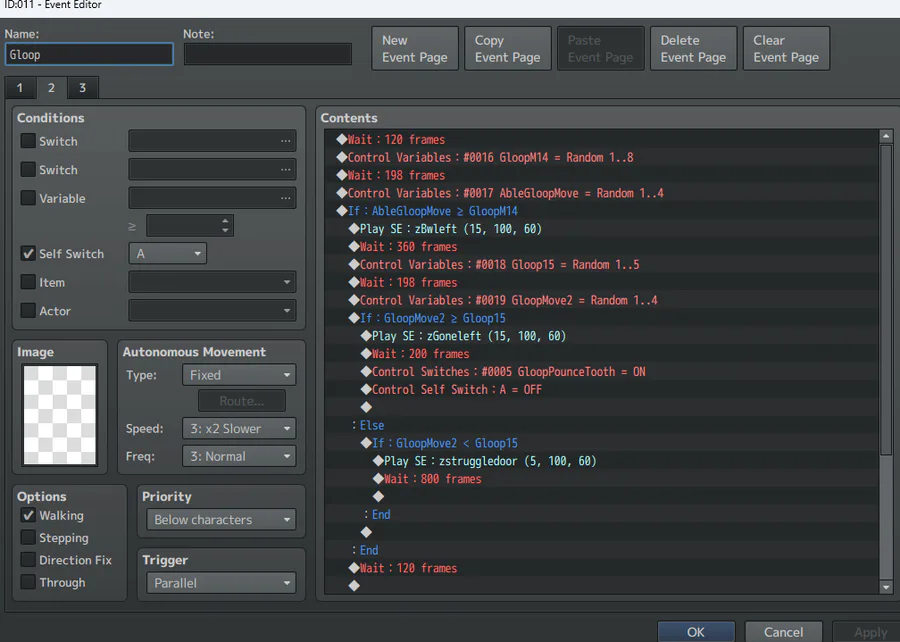Enable the second Switch condition checkbox
Screen dimensions: 900x642
coord(28,169)
